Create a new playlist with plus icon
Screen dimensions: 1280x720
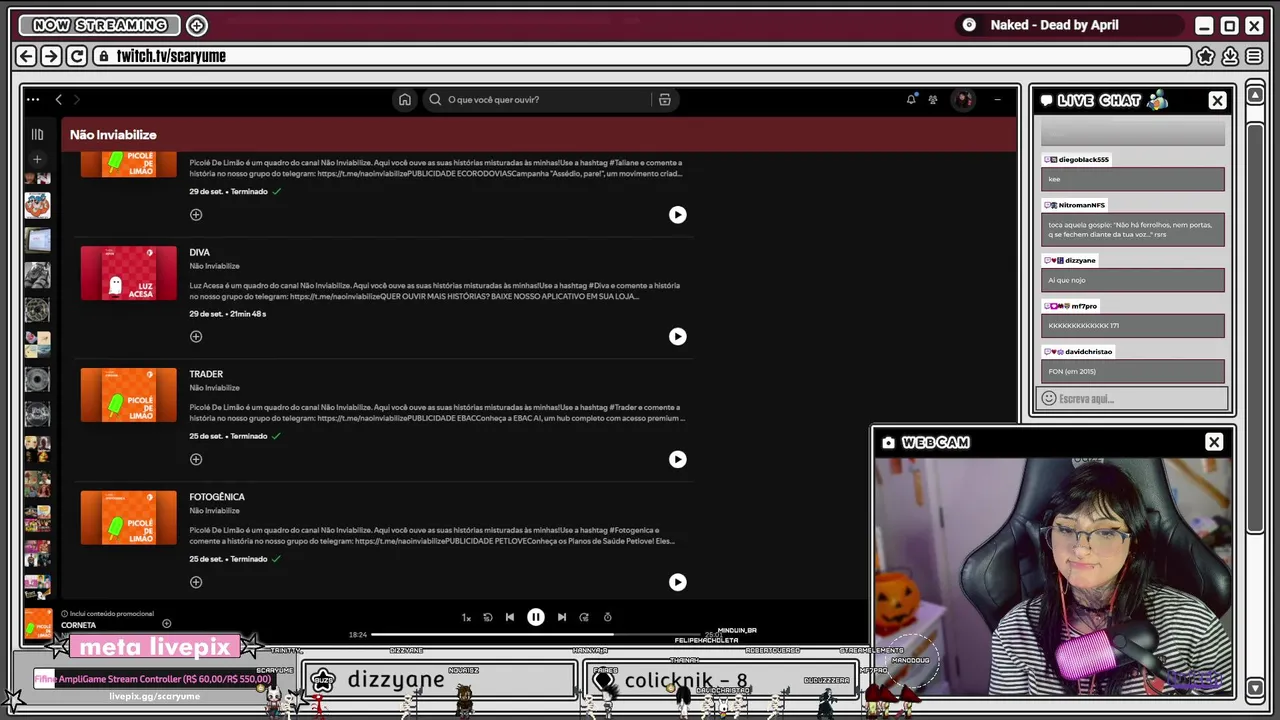pos(37,159)
